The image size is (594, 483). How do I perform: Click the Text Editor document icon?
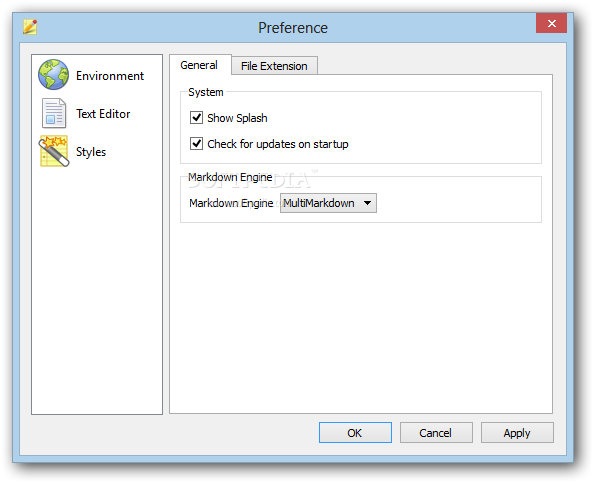pos(53,113)
